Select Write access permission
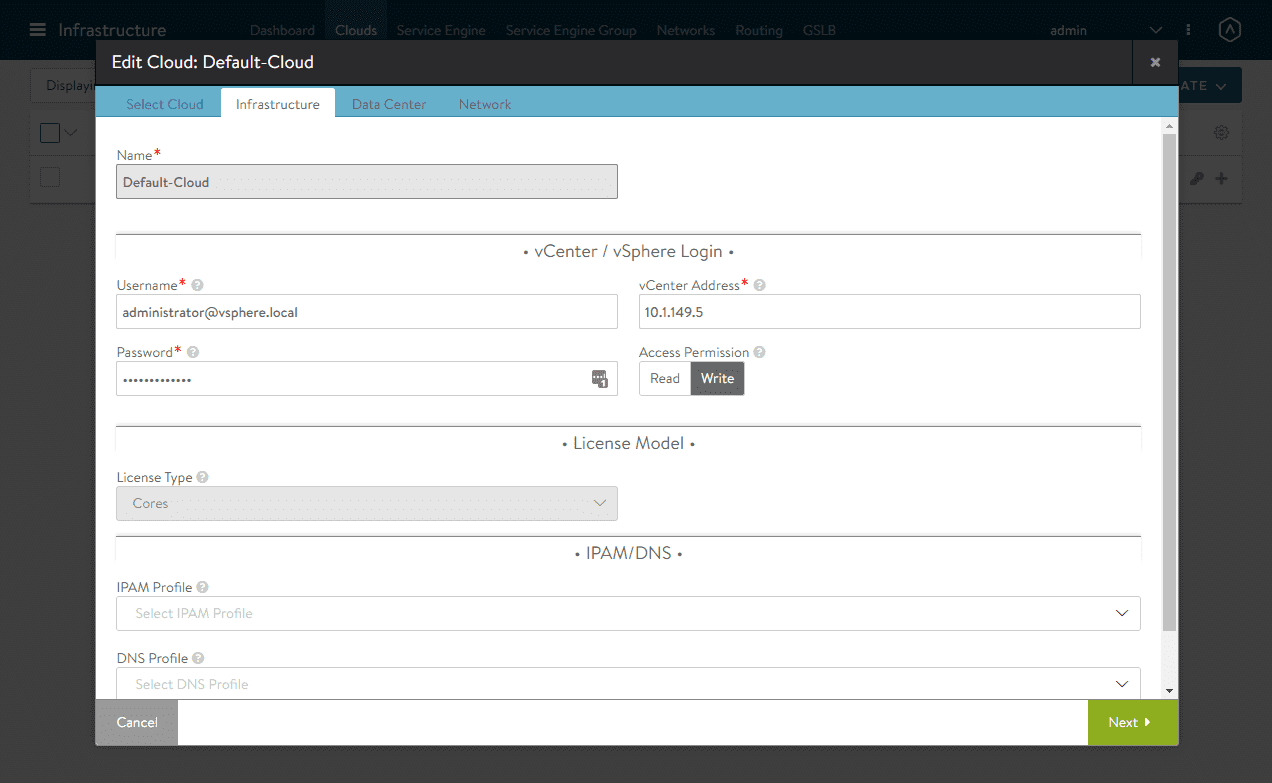1272x783 pixels. coord(718,379)
